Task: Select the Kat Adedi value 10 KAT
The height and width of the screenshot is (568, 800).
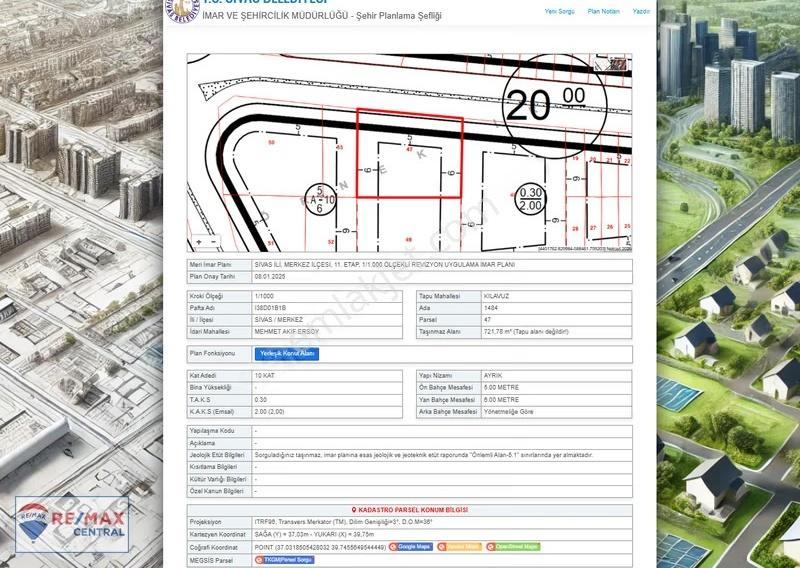Action: tap(264, 376)
